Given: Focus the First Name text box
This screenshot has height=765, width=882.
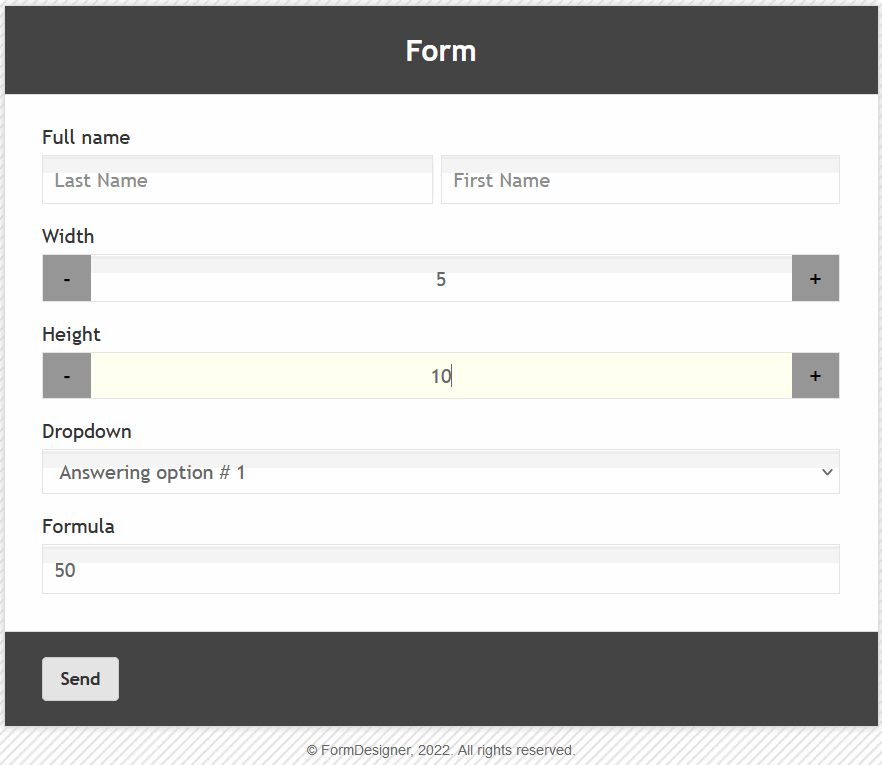Looking at the screenshot, I should 640,181.
